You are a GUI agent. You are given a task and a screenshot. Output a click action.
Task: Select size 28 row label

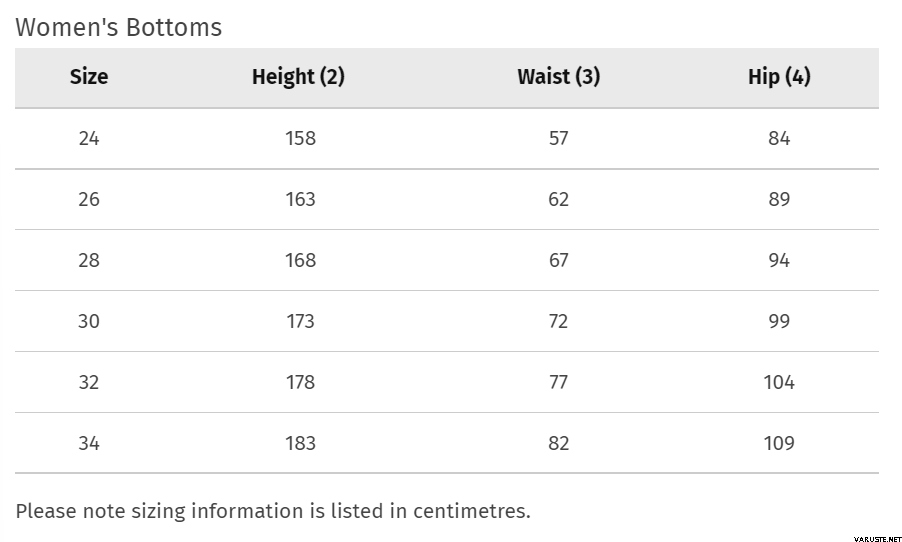[x=89, y=260]
